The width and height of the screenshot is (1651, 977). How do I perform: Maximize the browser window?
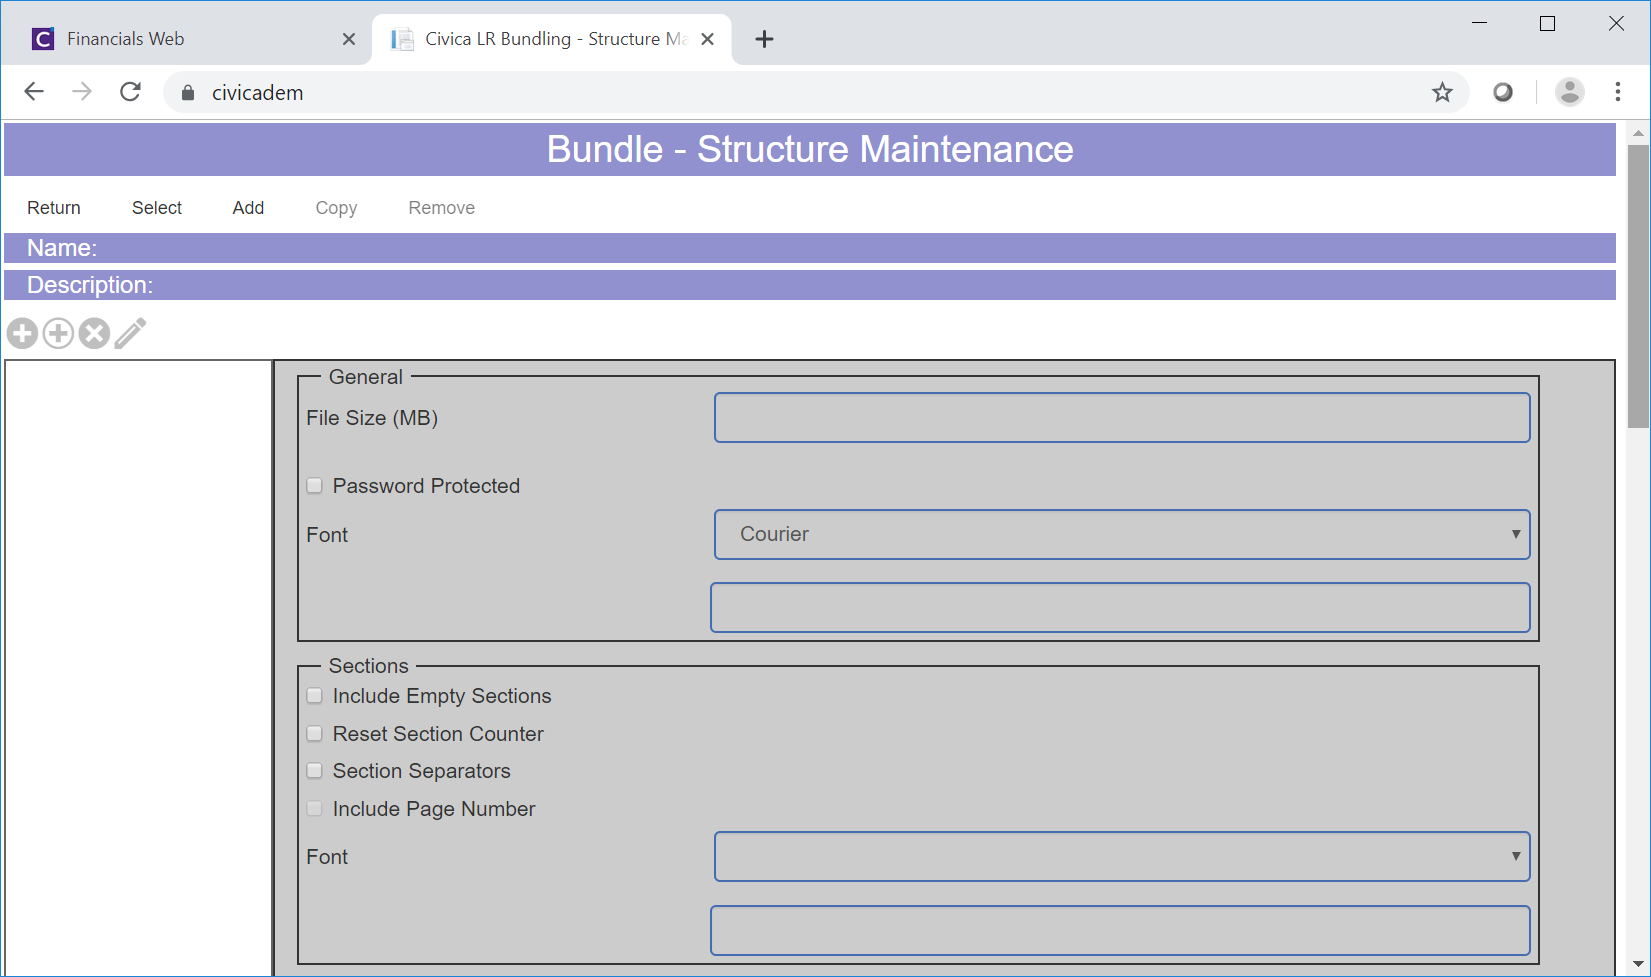[x=1547, y=23]
